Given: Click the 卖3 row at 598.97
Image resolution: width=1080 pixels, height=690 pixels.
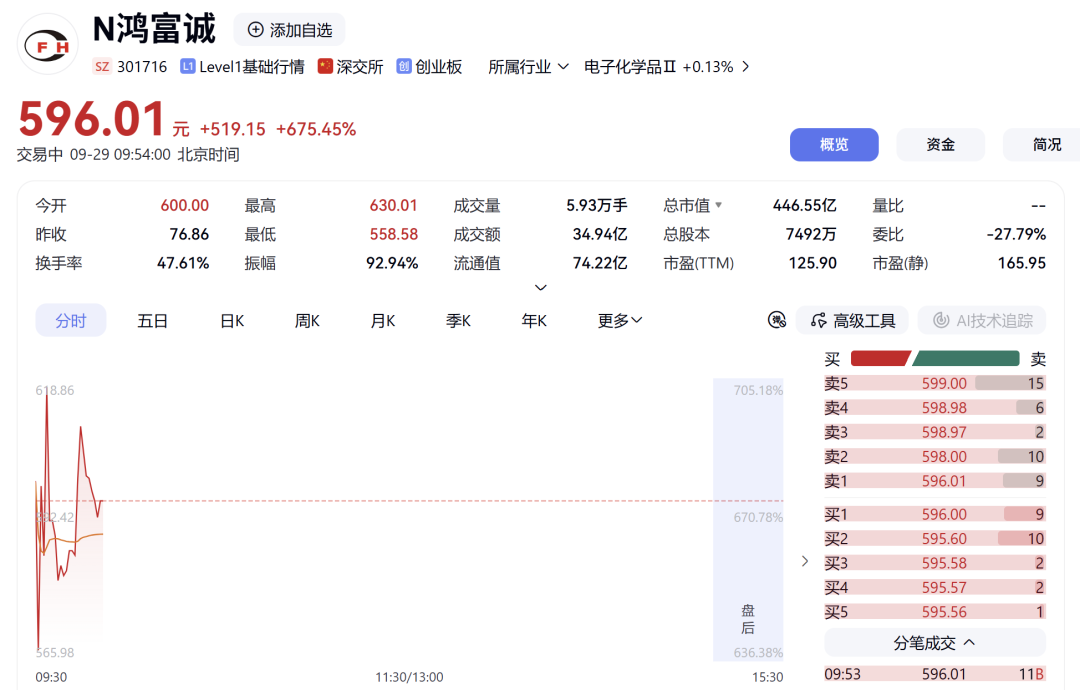Looking at the screenshot, I should pos(935,432).
